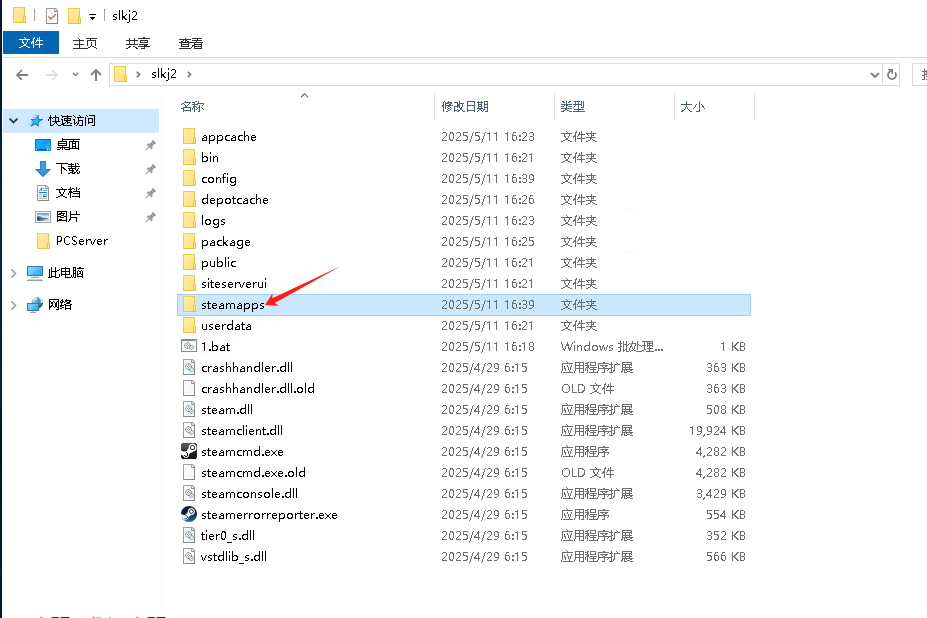Click the 554 KB size cell

tap(725, 515)
